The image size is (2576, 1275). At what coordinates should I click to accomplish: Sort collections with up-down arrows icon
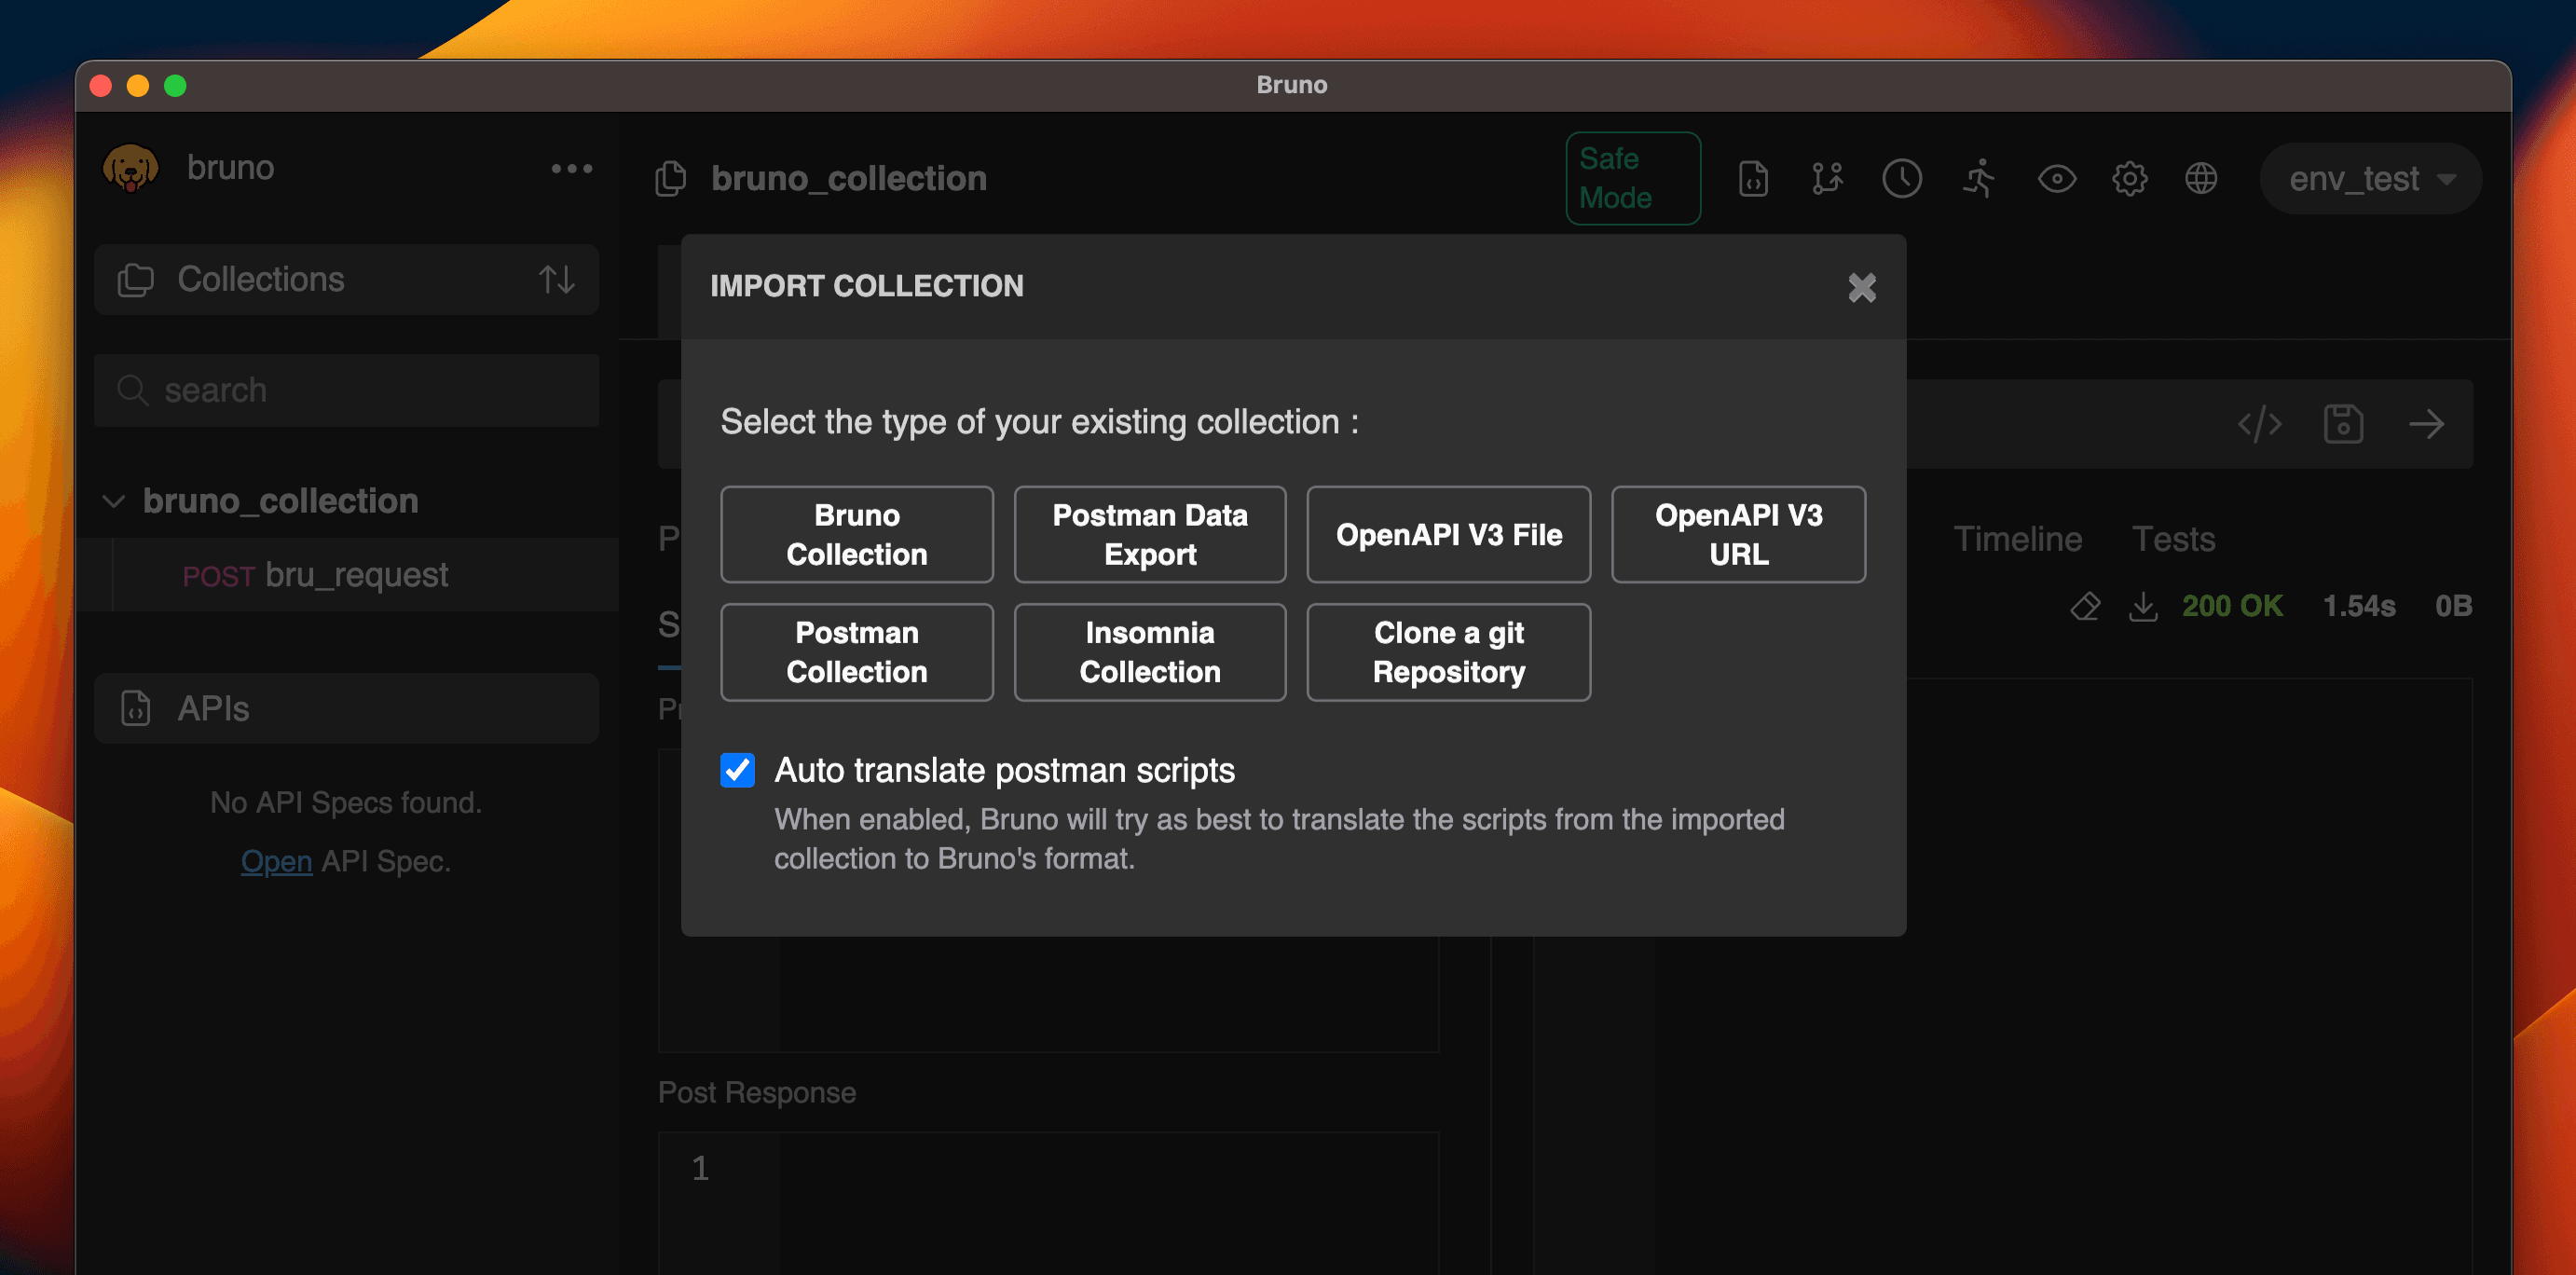coord(557,279)
